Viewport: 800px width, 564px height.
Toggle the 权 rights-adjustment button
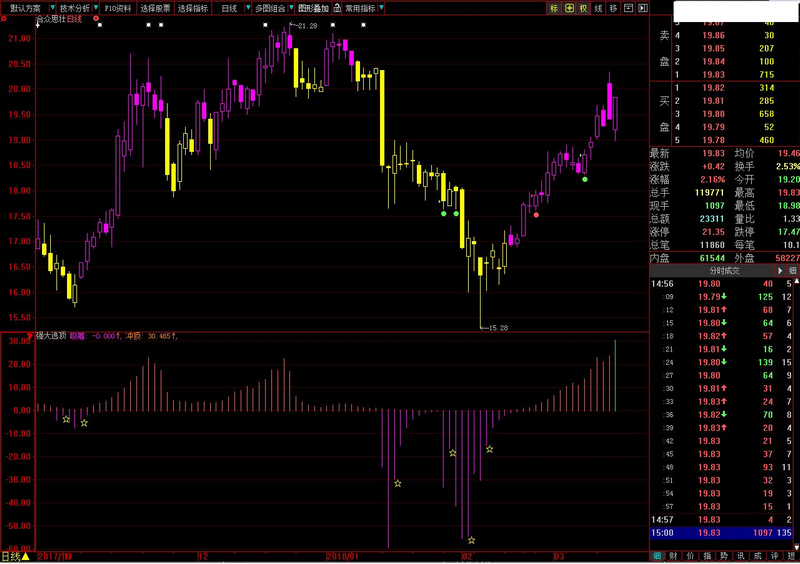584,8
